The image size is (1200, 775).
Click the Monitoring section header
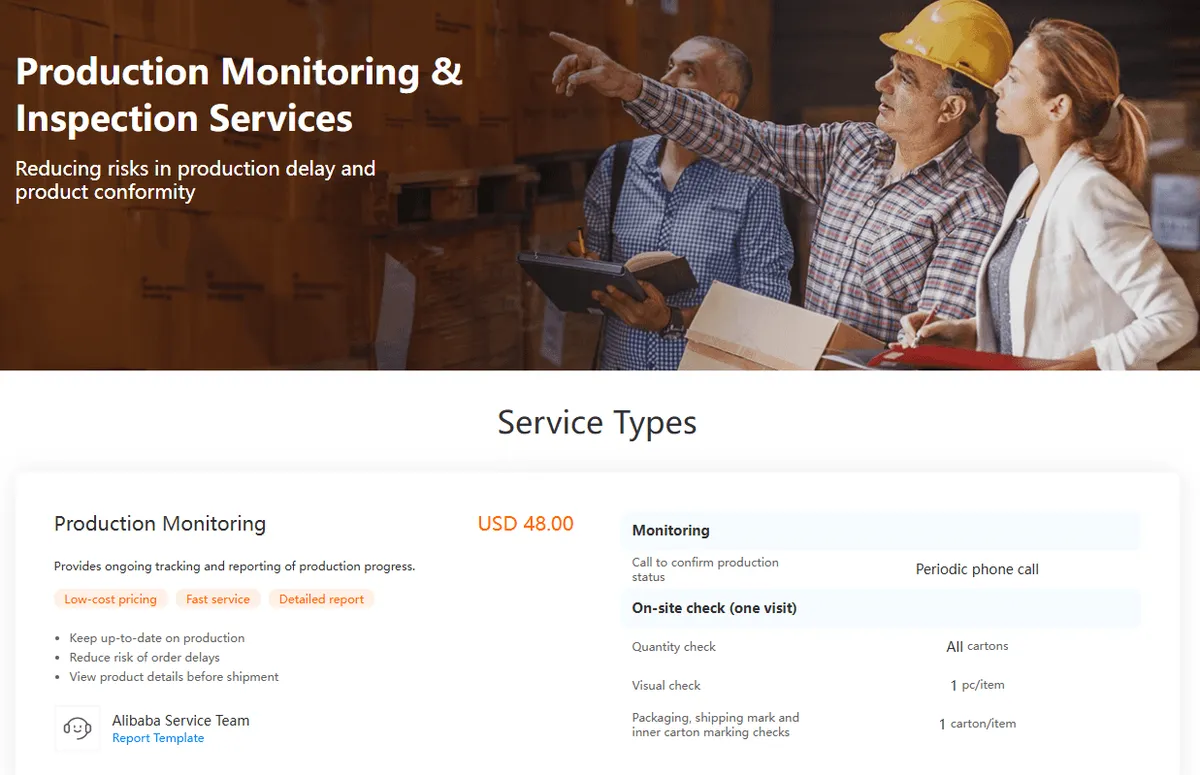click(x=880, y=531)
